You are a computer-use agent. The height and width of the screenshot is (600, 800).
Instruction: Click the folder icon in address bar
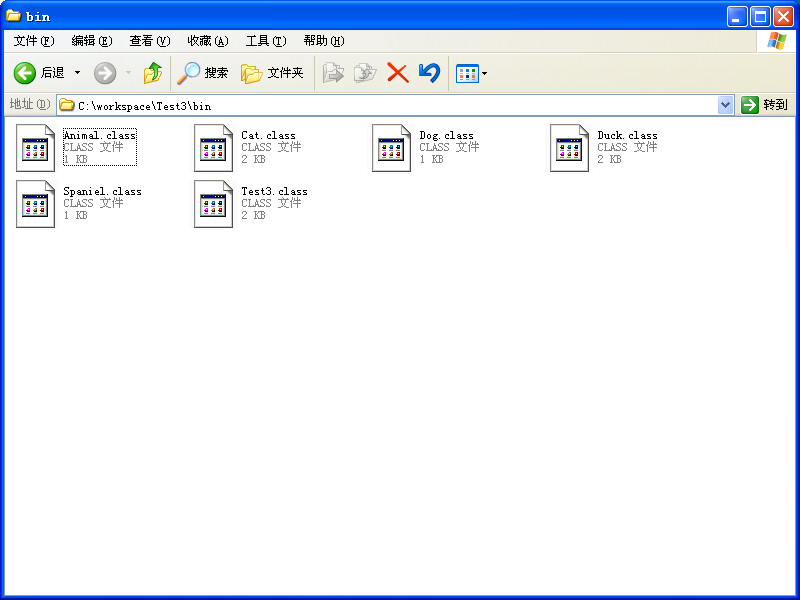[66, 105]
